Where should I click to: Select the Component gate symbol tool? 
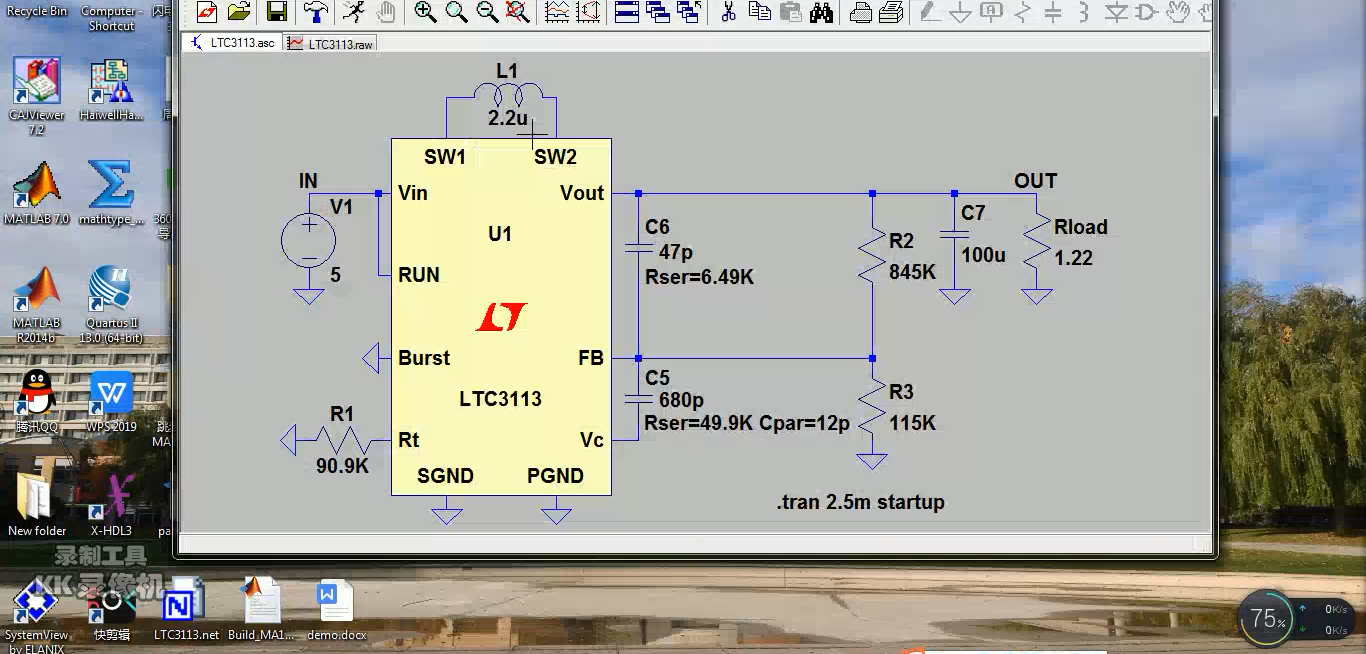pyautogui.click(x=1147, y=12)
